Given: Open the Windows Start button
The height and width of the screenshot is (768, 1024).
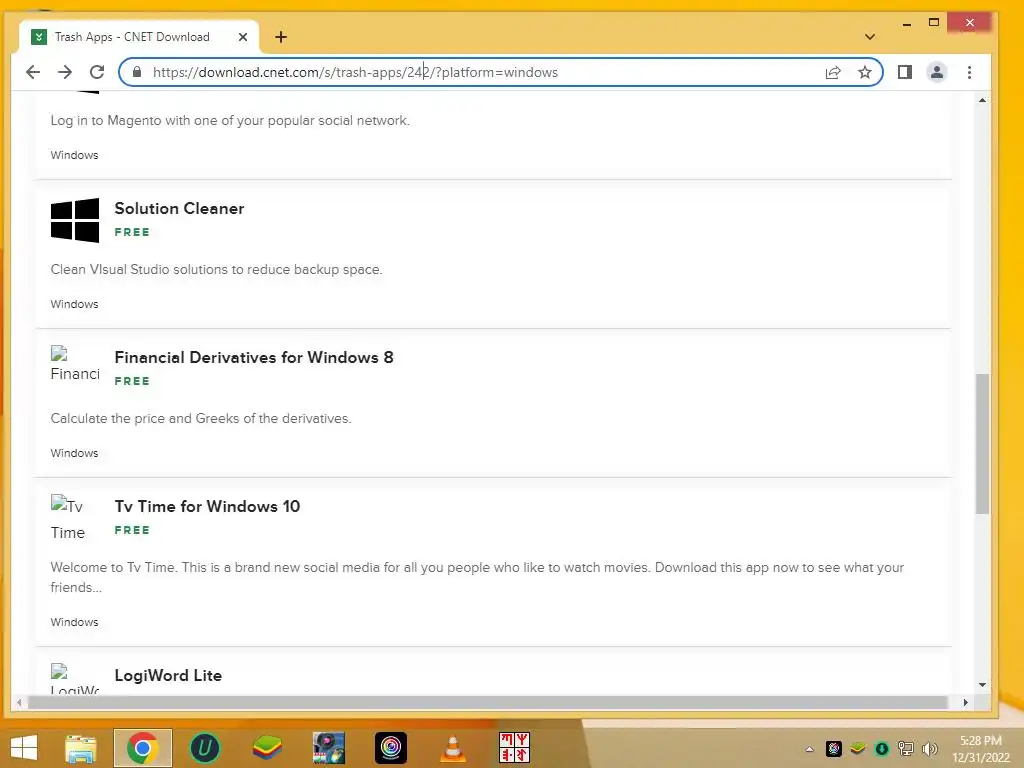Looking at the screenshot, I should point(24,748).
